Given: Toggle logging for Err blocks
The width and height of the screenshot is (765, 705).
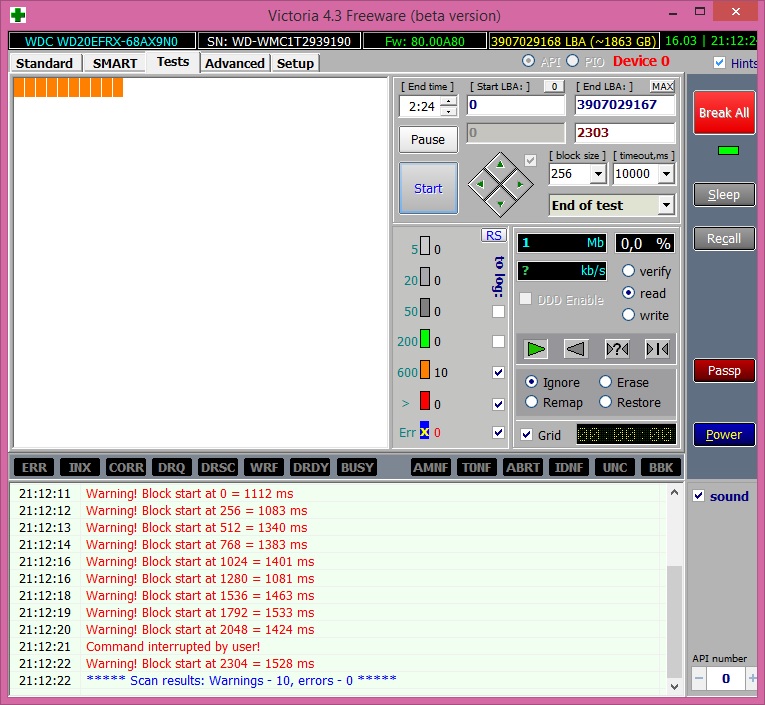Looking at the screenshot, I should click(498, 432).
